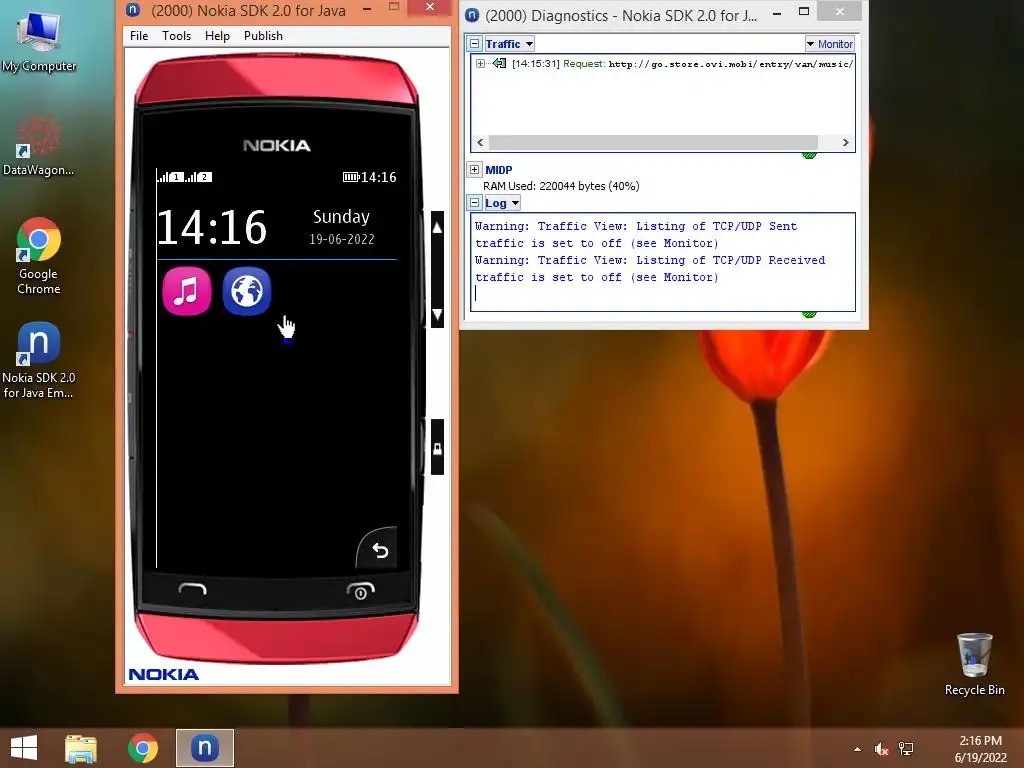The width and height of the screenshot is (1024, 768).
Task: Maximize the Diagnostics window
Action: coord(804,12)
